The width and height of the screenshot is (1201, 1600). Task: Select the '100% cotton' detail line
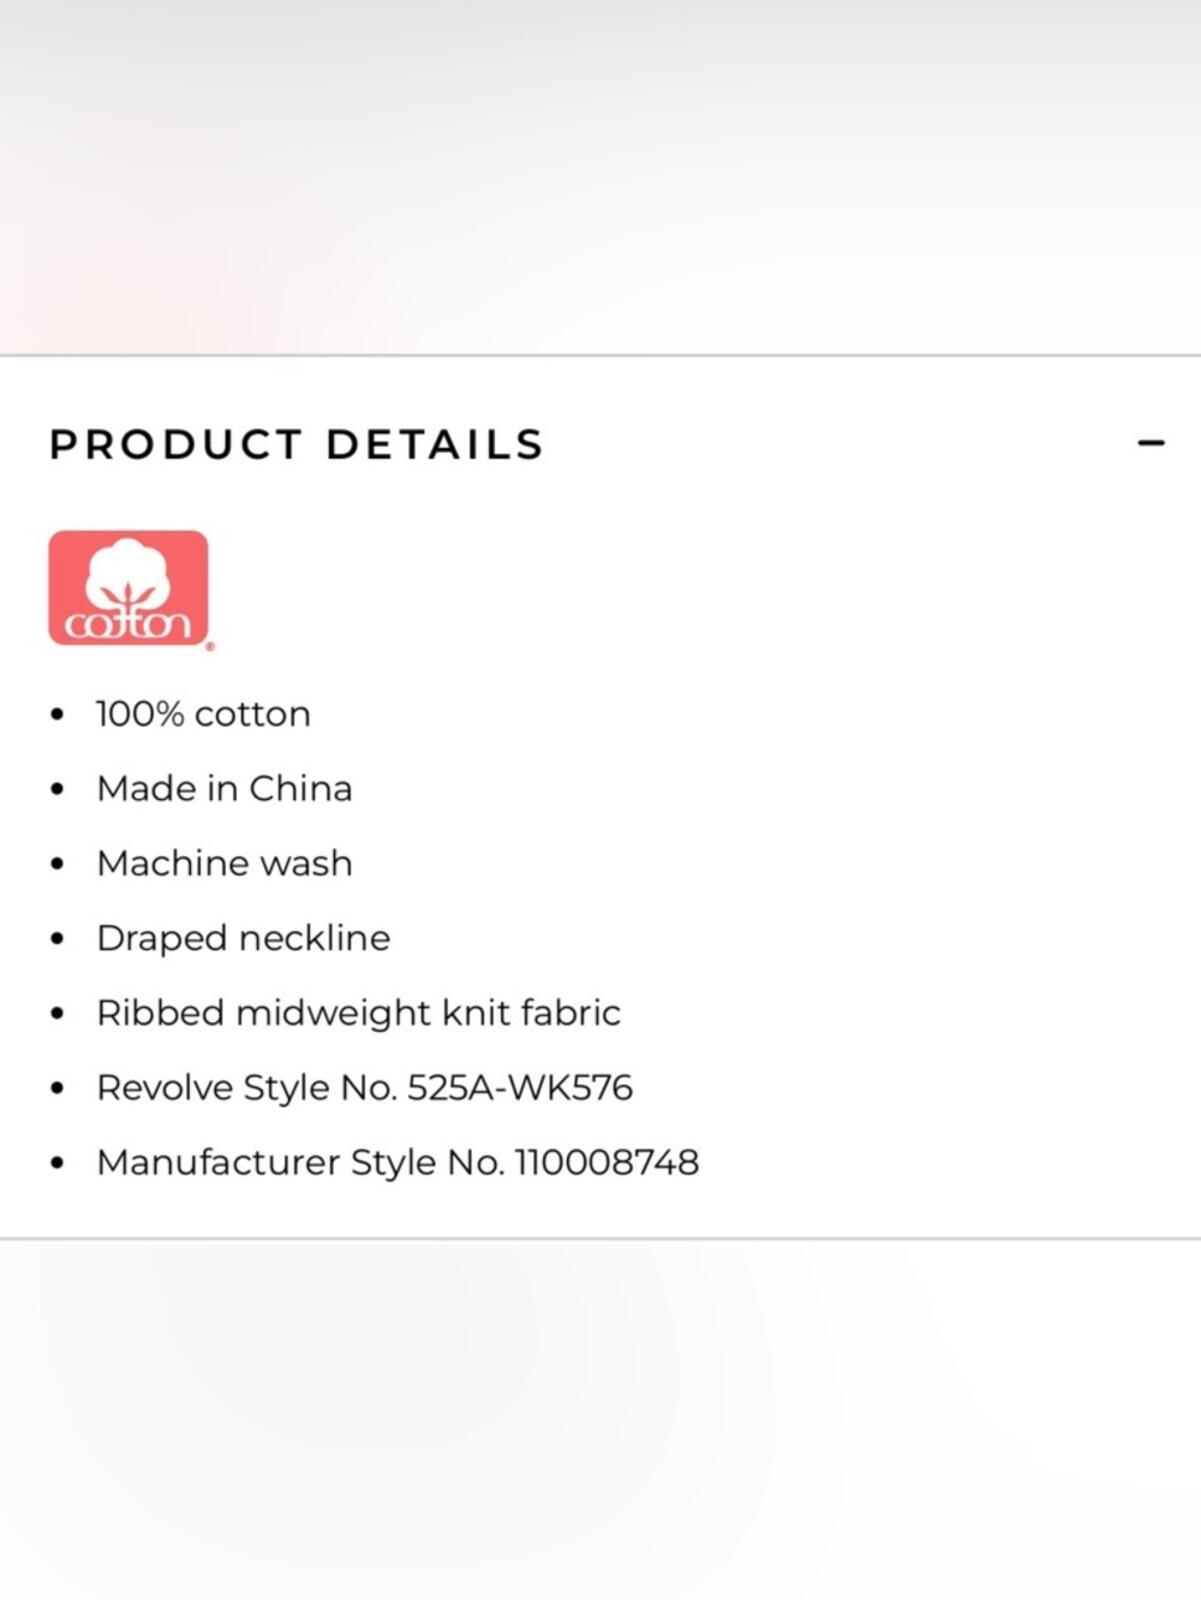(203, 714)
